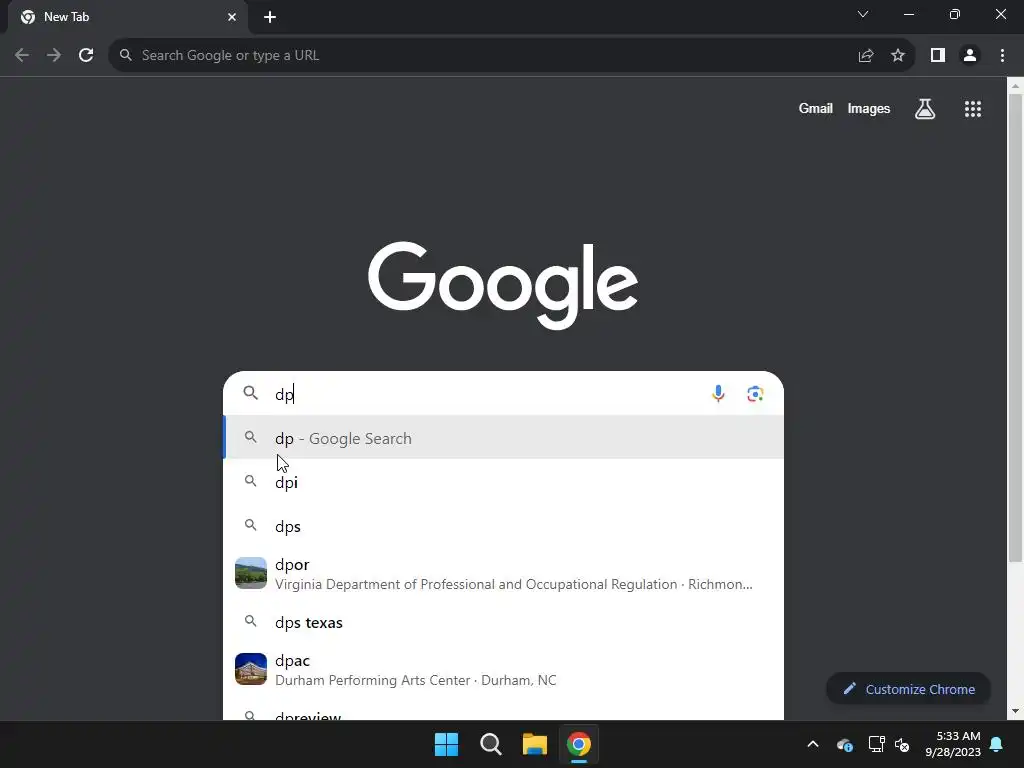Click the Chrome taskbar icon

click(x=579, y=744)
